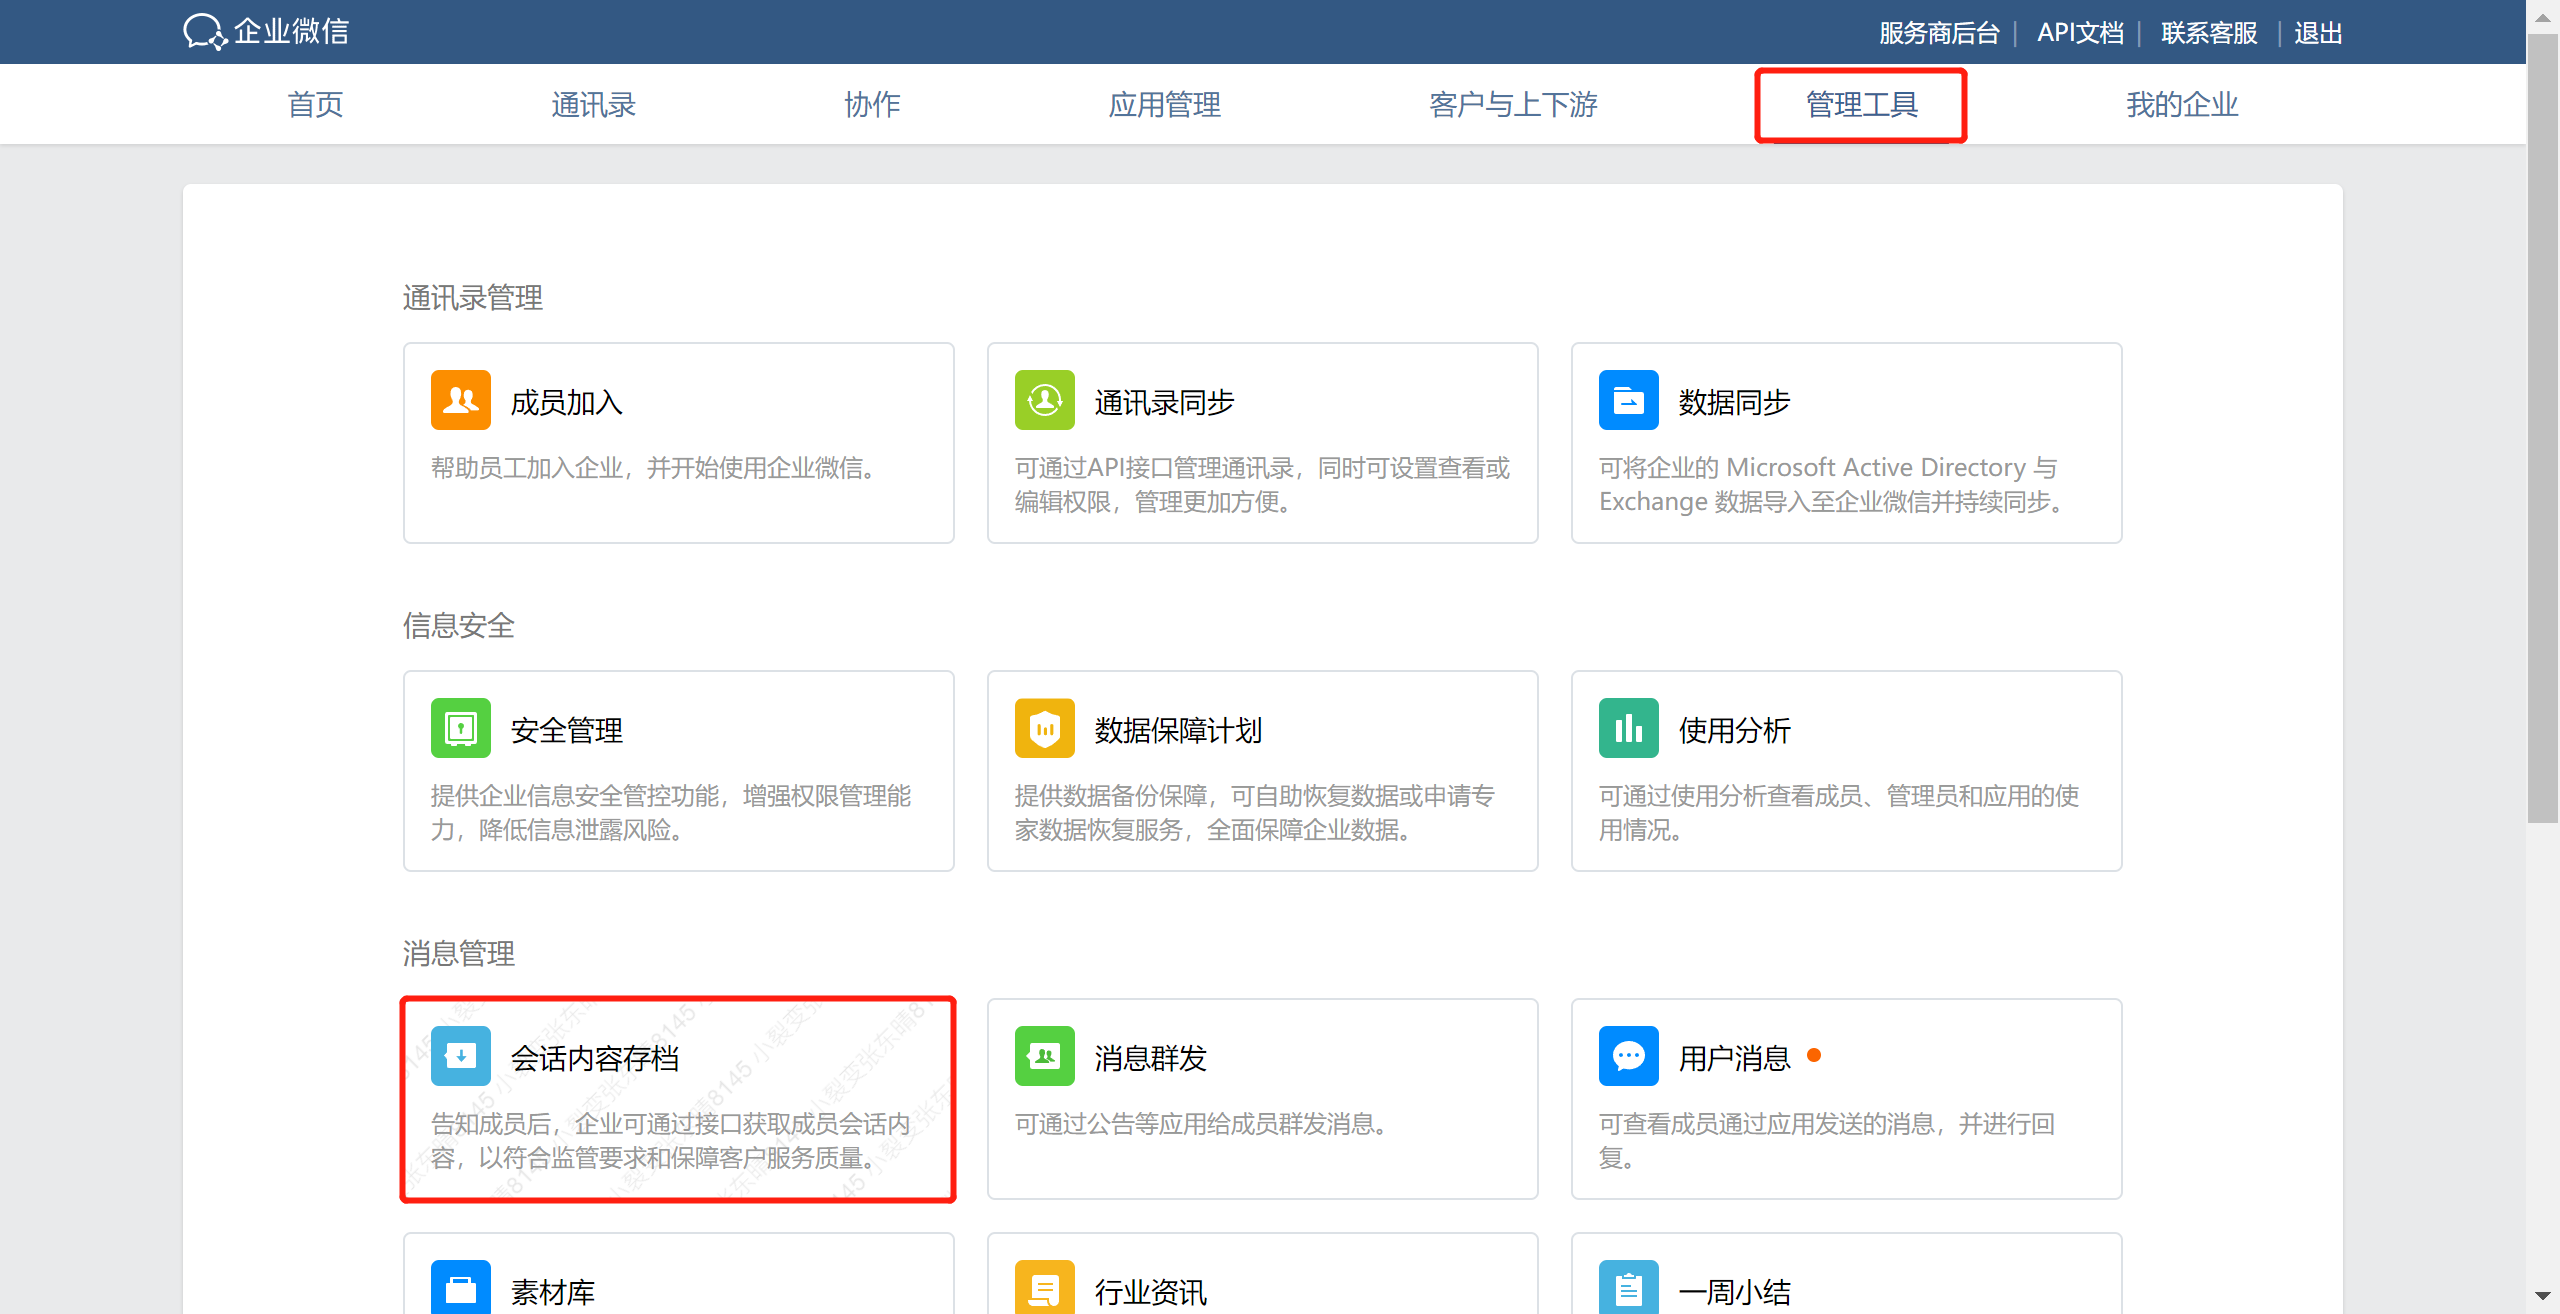Click the 一周小结 card title
Viewport: 2560px width, 1314px height.
click(x=1735, y=1292)
